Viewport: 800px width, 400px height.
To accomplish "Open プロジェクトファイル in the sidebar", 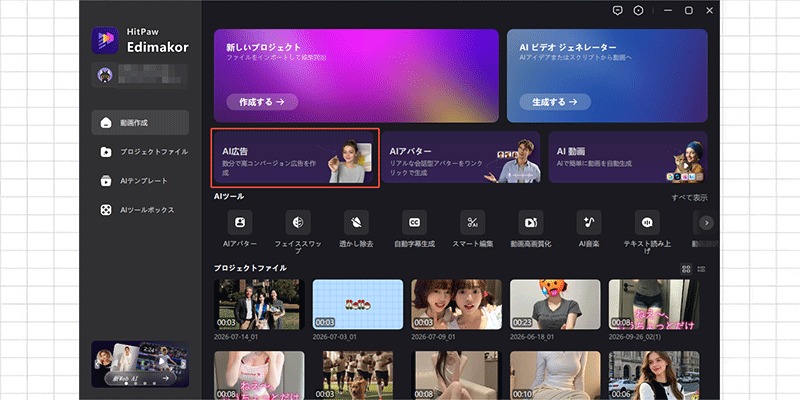I will pos(140,152).
